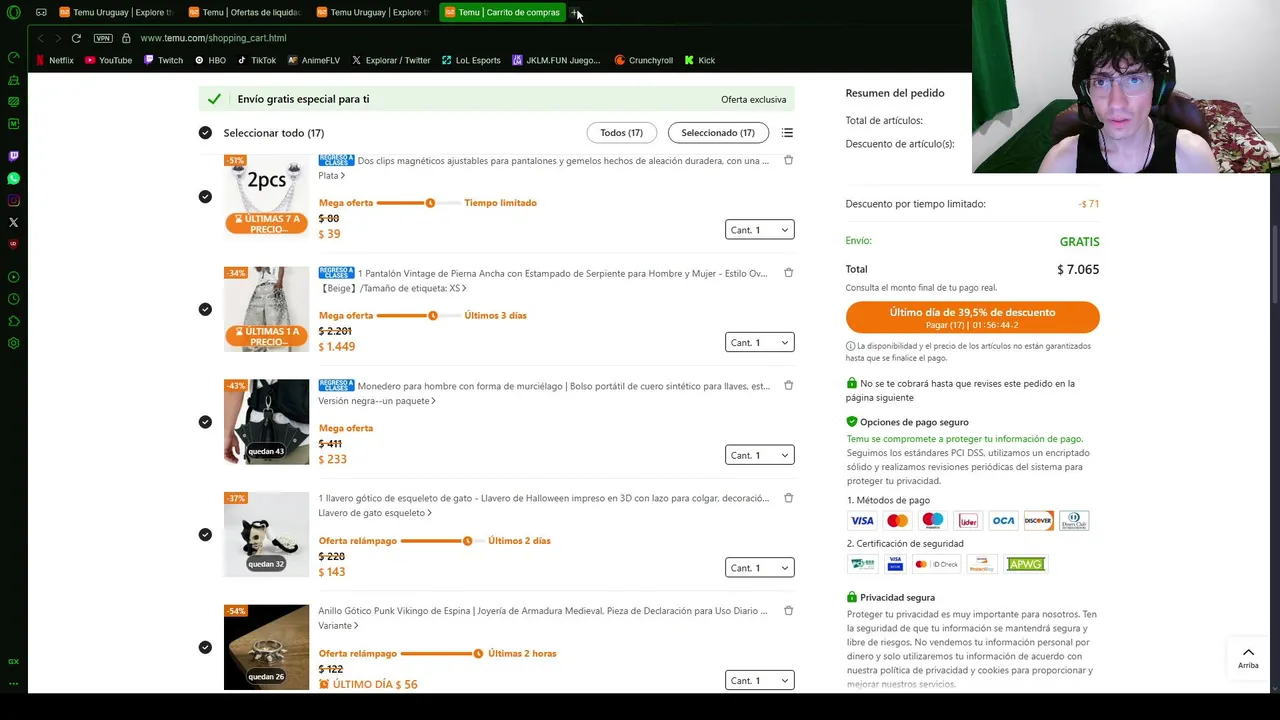Expand the Plata variant selector
Screen dimensions: 1280x720
coord(331,175)
